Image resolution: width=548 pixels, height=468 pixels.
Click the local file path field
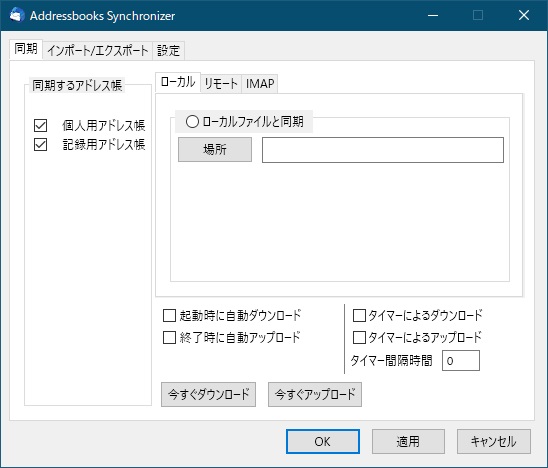383,150
